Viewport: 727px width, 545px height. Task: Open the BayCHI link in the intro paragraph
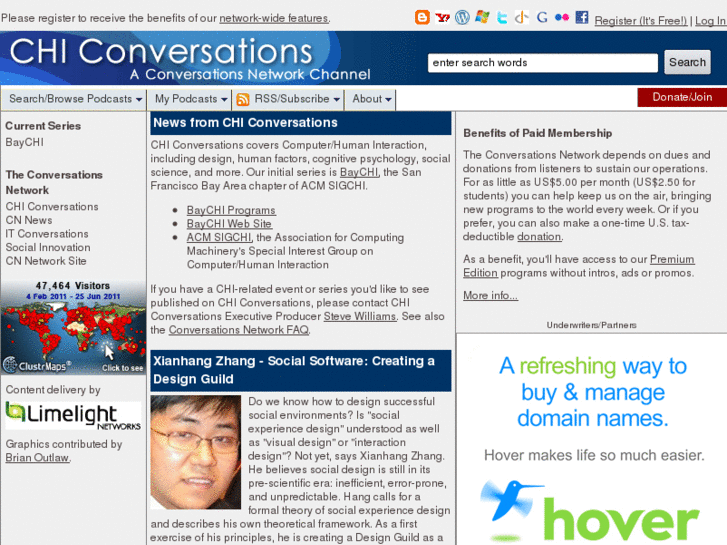[x=359, y=172]
